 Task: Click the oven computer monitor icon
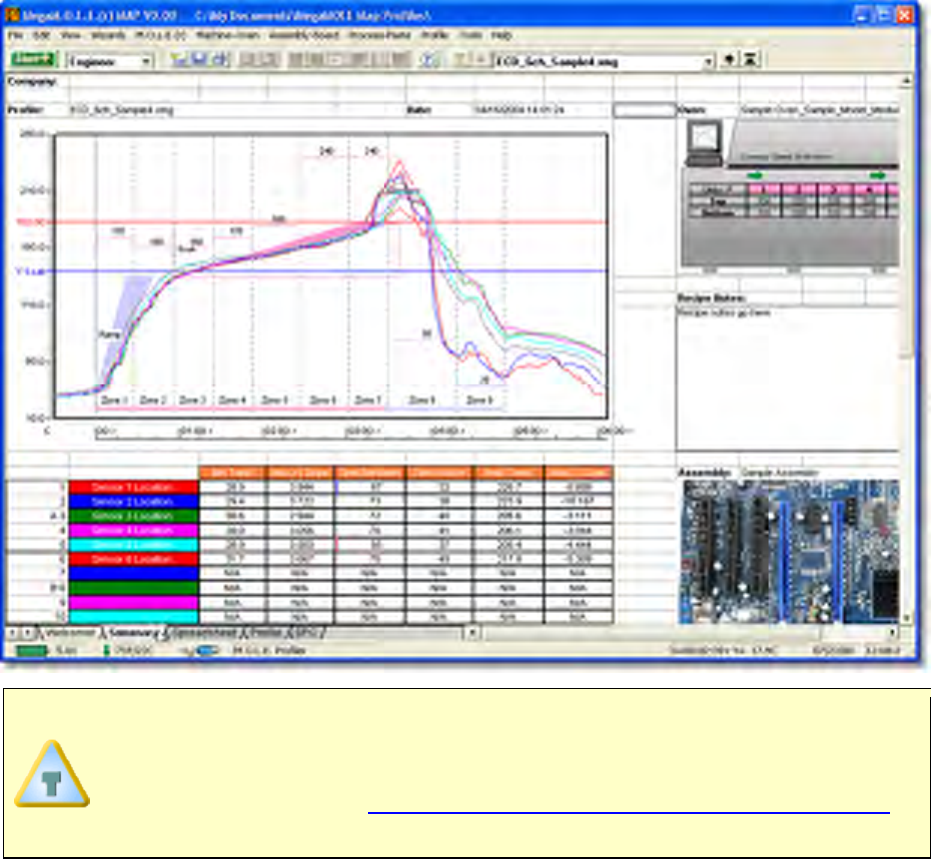click(706, 142)
